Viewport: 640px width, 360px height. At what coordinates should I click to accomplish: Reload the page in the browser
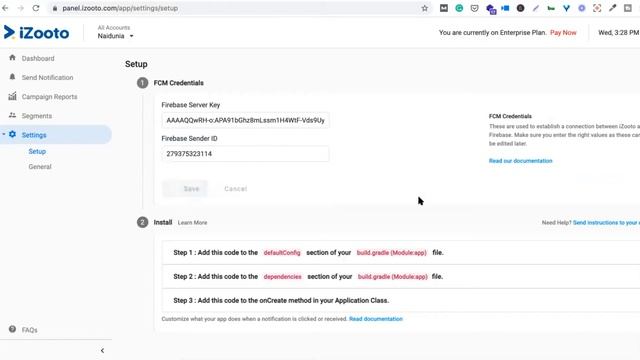[36, 8]
